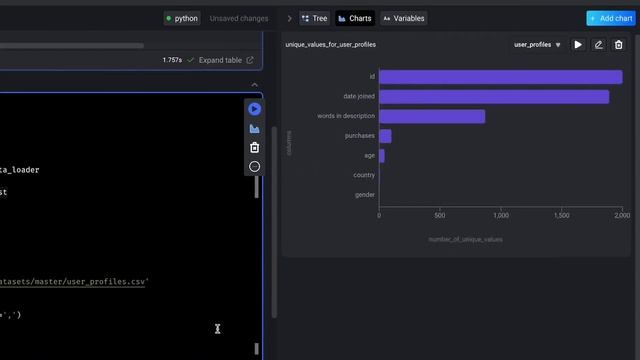Switch to the Variables tab
This screenshot has height=360, width=640.
(404, 18)
